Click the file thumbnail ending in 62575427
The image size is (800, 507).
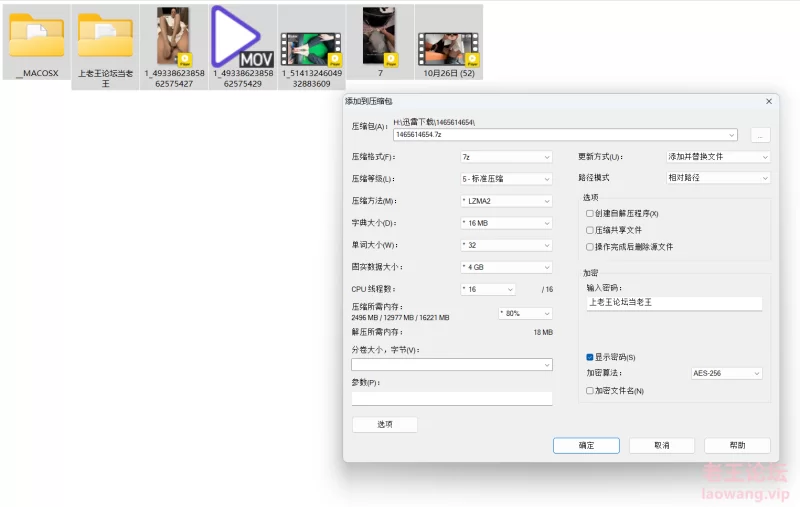click(174, 37)
